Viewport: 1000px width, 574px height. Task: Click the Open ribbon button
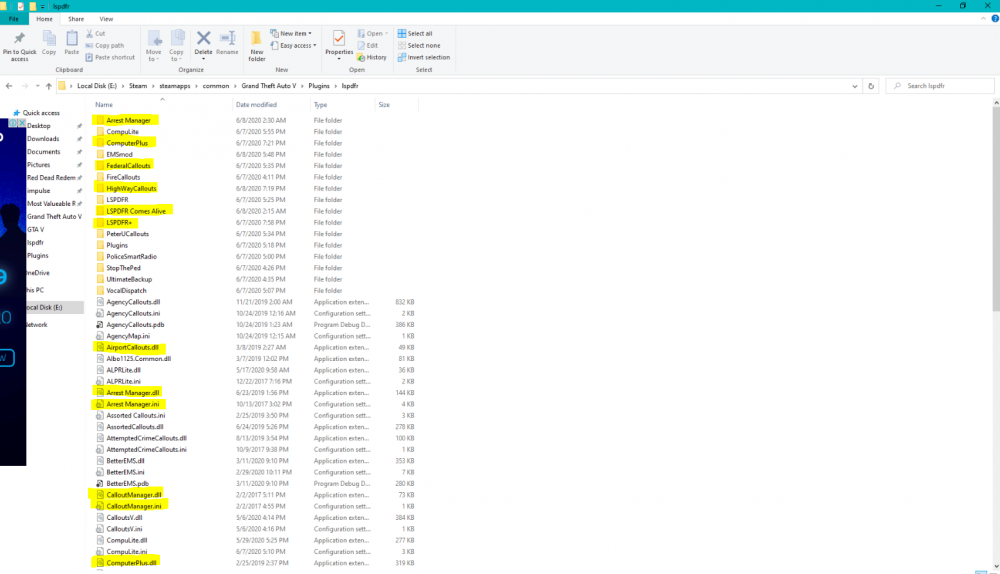tap(373, 33)
